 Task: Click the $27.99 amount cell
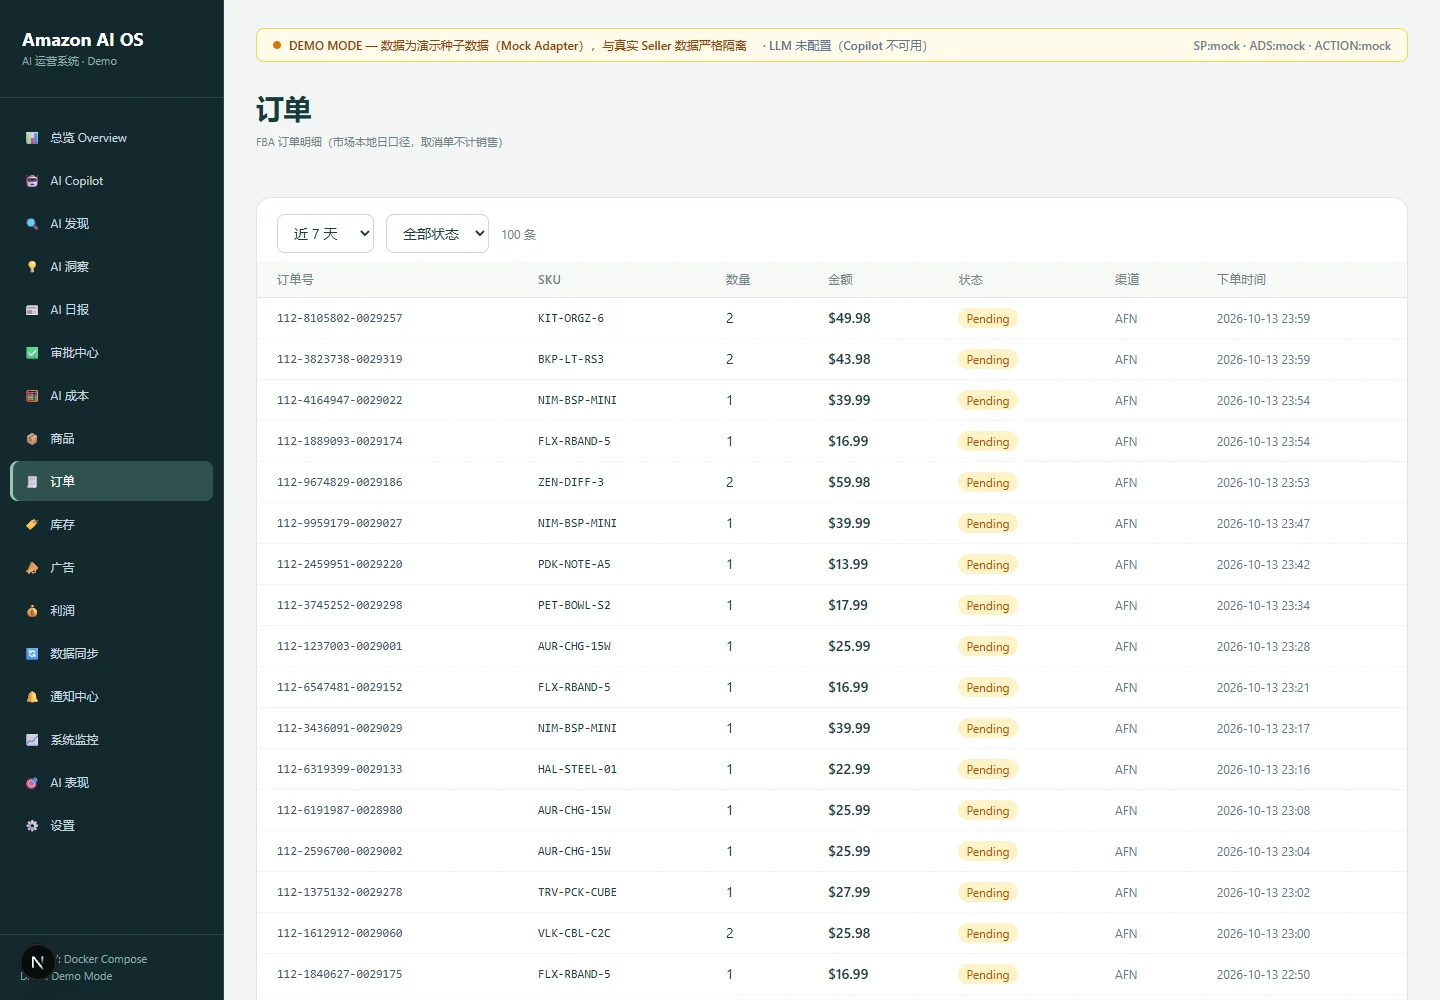849,892
